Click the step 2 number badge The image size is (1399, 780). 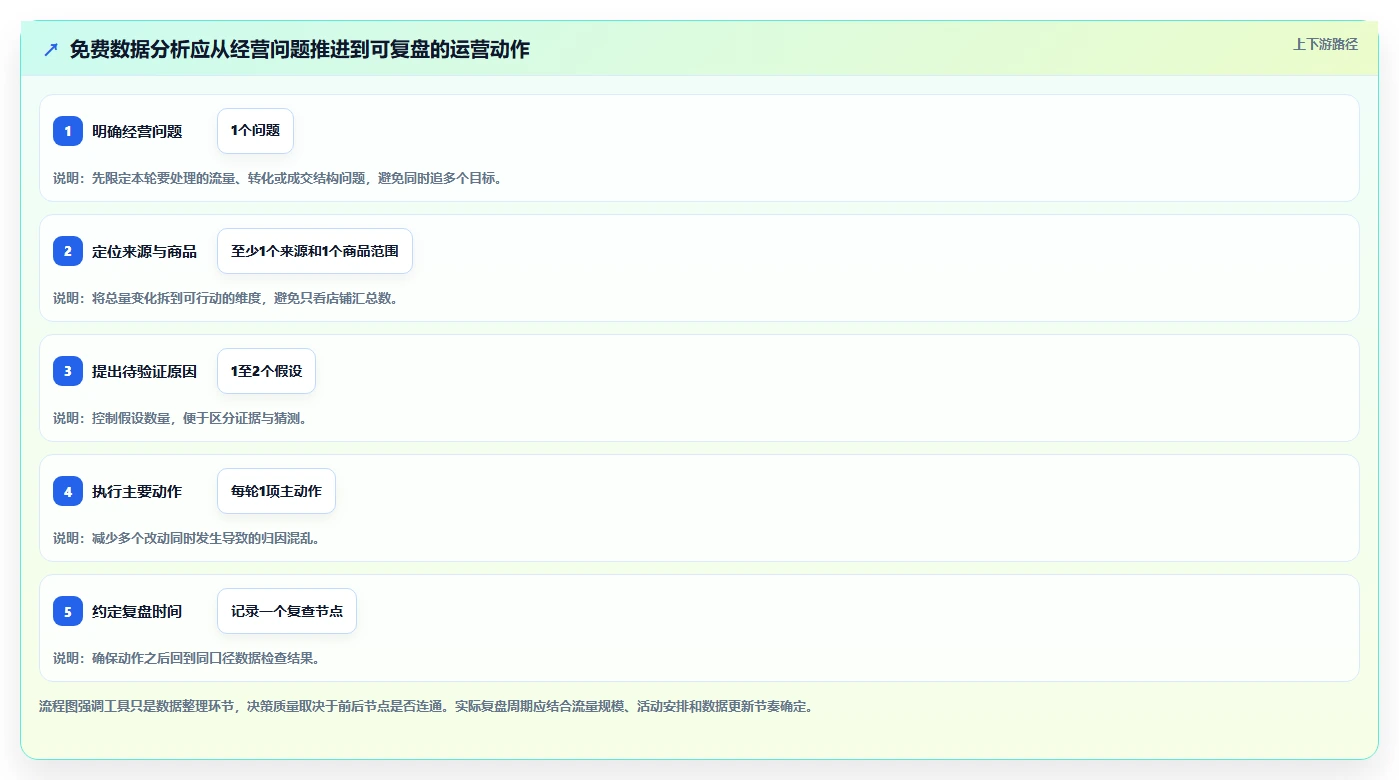click(68, 251)
